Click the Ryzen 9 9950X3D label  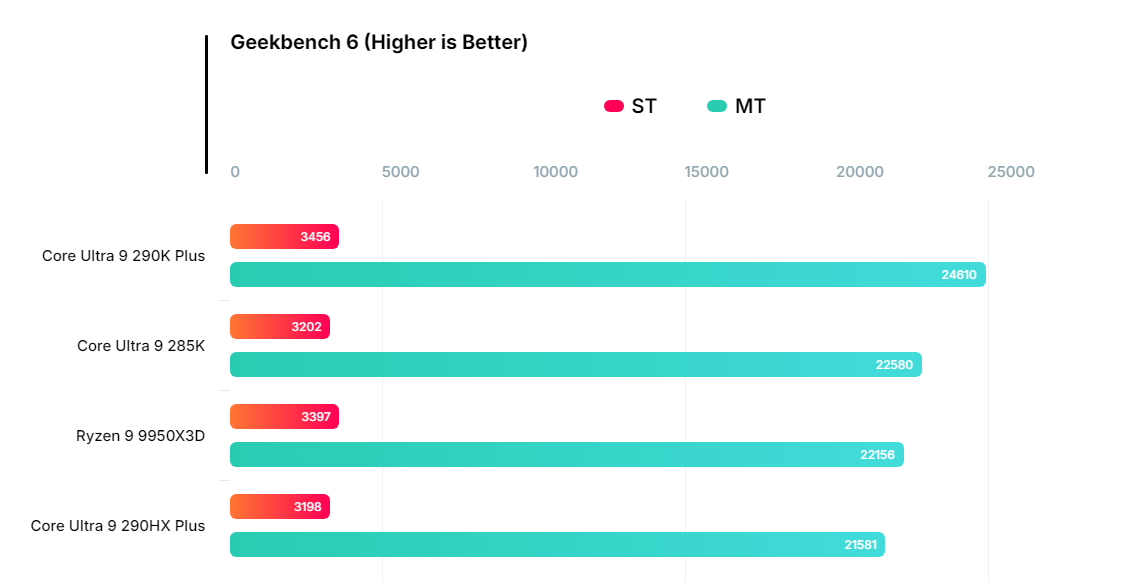140,435
